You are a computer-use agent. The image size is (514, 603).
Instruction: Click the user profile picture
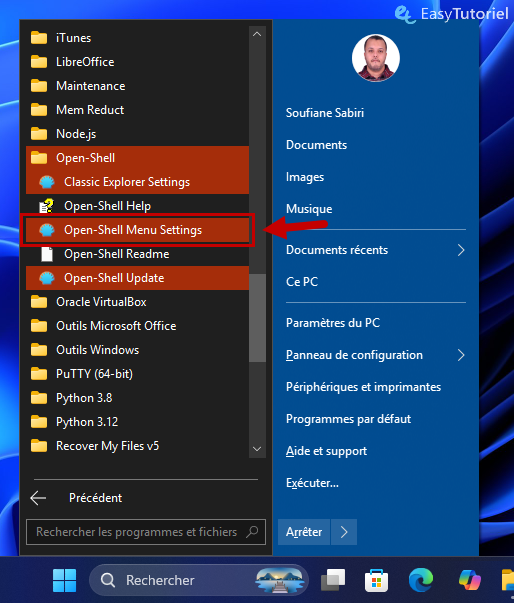pos(376,58)
